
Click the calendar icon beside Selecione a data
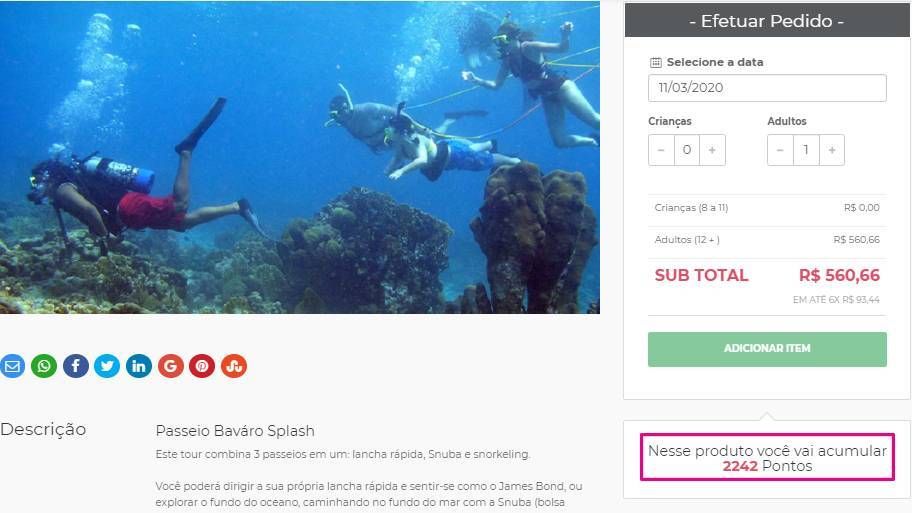[656, 62]
